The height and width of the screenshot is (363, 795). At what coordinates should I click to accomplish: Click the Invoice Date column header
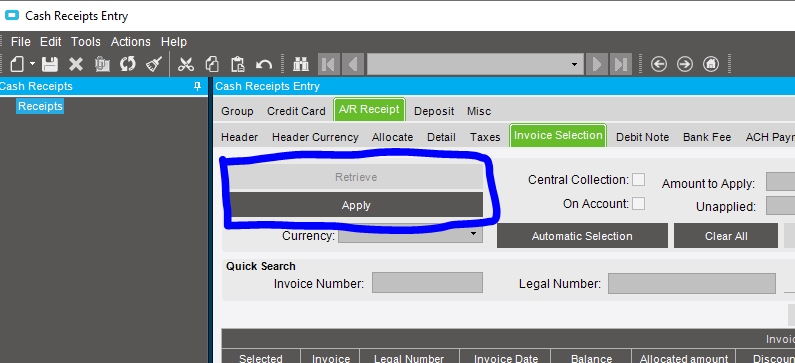[506, 356]
